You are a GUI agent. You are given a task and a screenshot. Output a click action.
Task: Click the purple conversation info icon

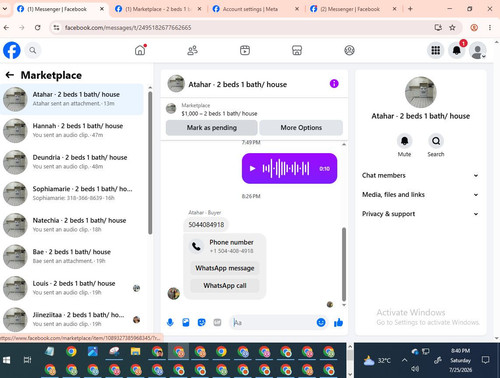tap(334, 84)
